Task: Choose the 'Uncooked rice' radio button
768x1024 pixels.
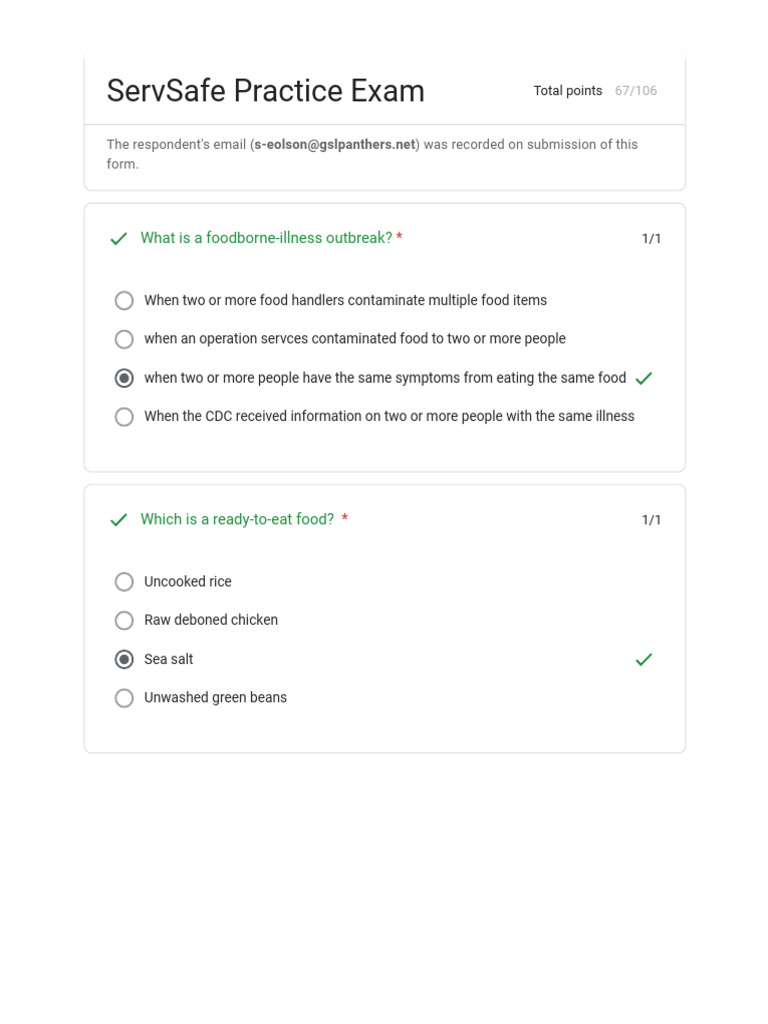Action: pos(124,582)
